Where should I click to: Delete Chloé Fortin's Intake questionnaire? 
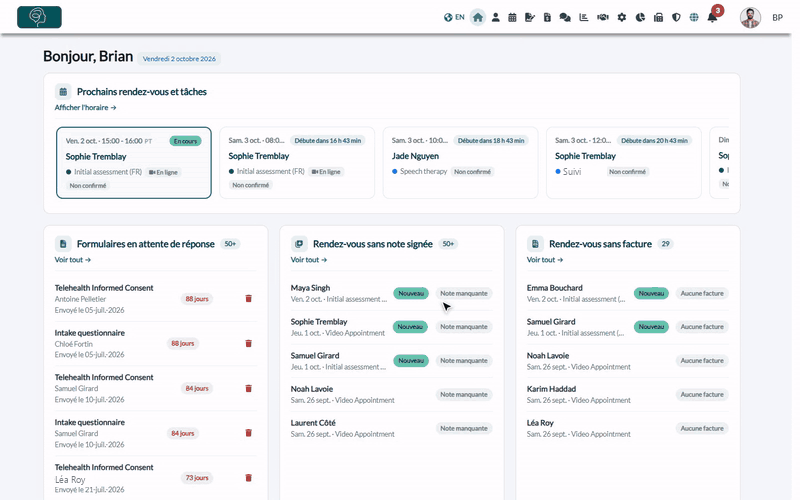coord(248,343)
